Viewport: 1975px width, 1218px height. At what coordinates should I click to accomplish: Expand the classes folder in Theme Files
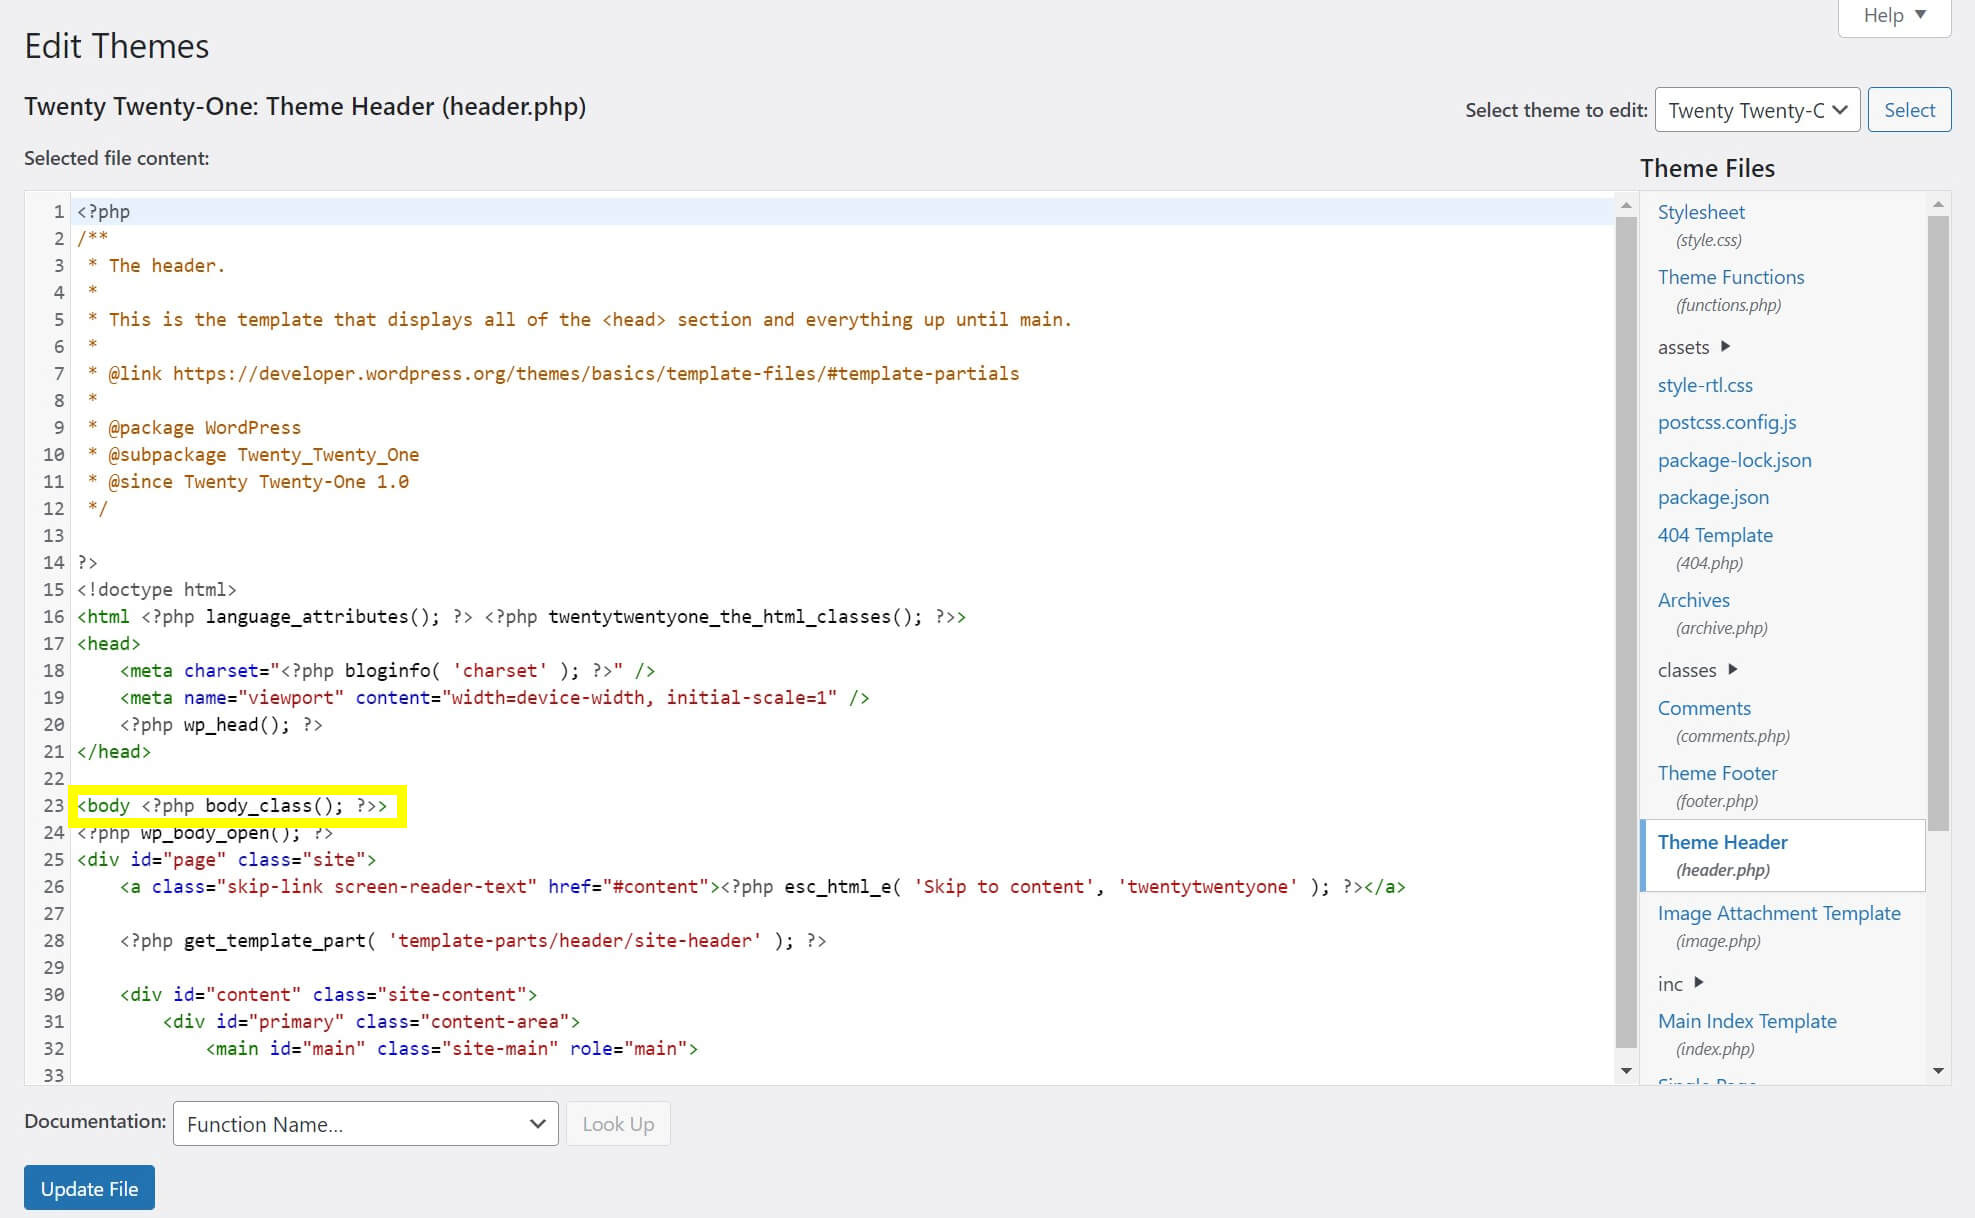pos(1687,670)
